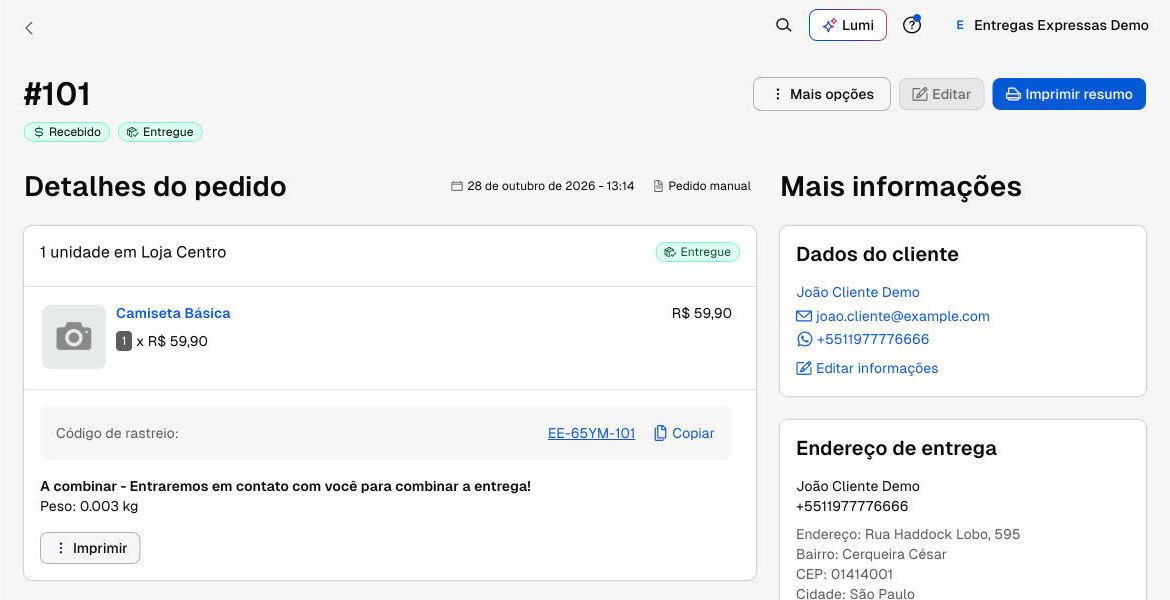Click the text Endereço: Rua Haddock Lobo, 595
1170x600 pixels.
pos(908,534)
